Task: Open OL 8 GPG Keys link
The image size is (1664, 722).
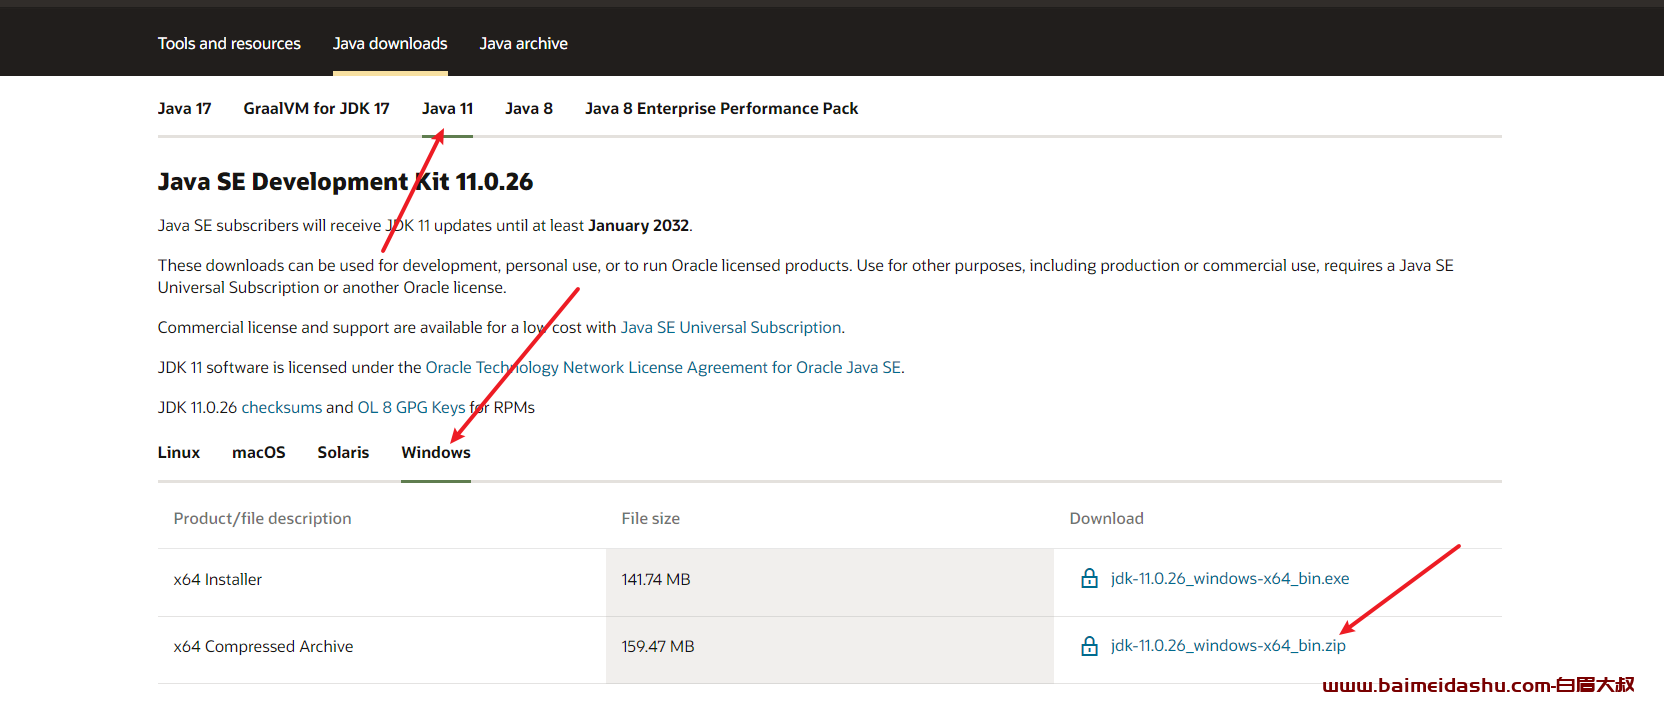Action: click(x=411, y=407)
